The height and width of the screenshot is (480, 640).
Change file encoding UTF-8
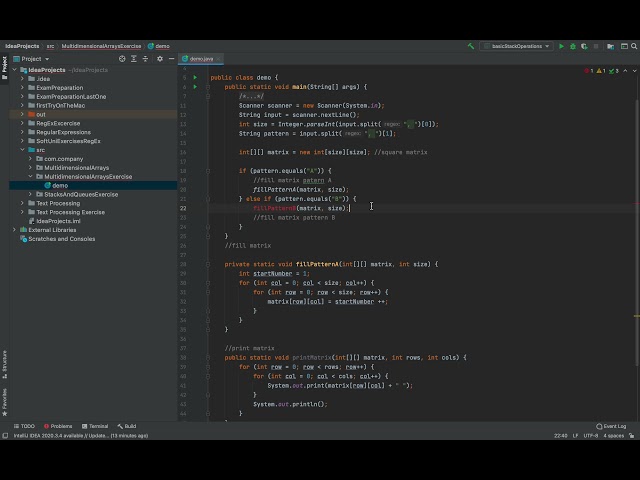tap(591, 436)
